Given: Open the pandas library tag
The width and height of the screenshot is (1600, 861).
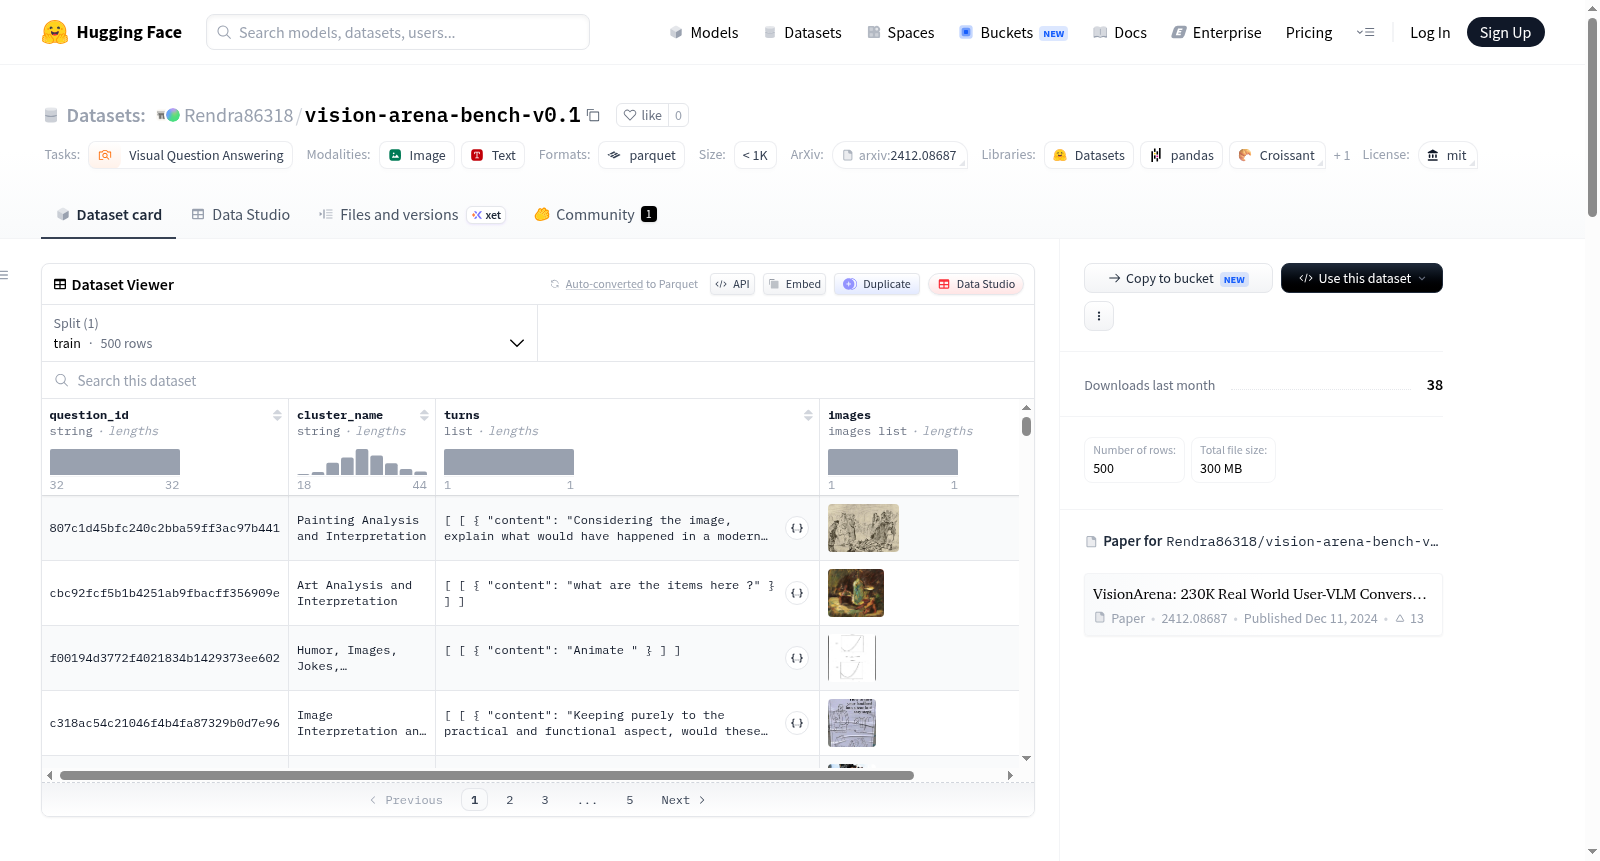Looking at the screenshot, I should 1181,155.
